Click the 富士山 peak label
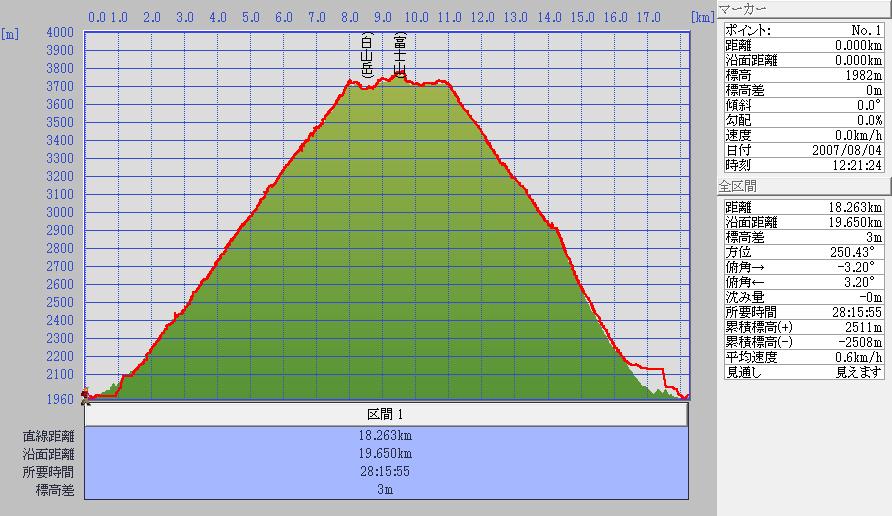The height and width of the screenshot is (516, 892). click(400, 55)
